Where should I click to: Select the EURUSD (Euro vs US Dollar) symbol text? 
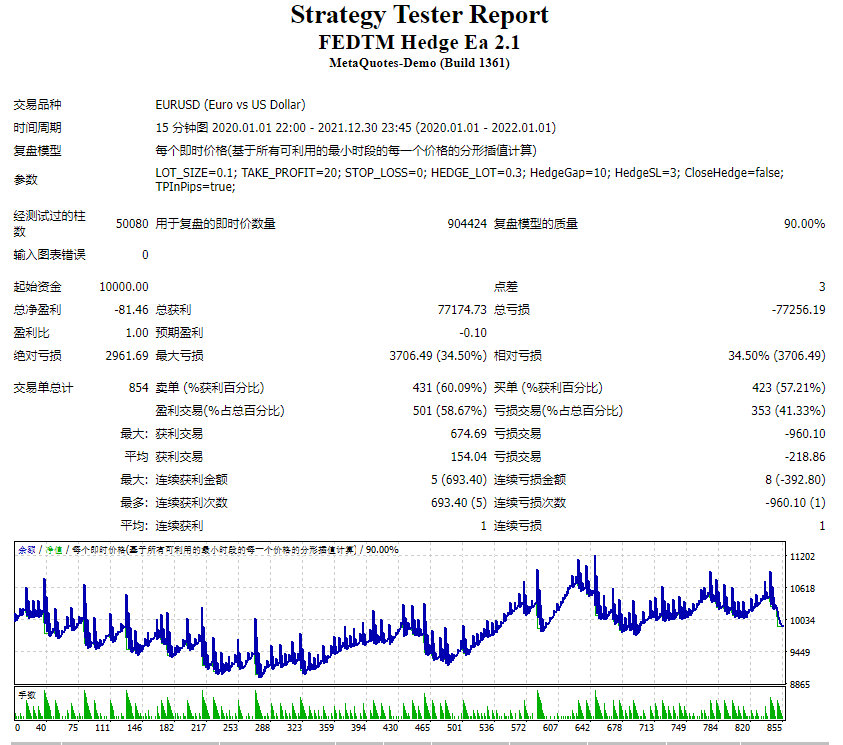[228, 104]
